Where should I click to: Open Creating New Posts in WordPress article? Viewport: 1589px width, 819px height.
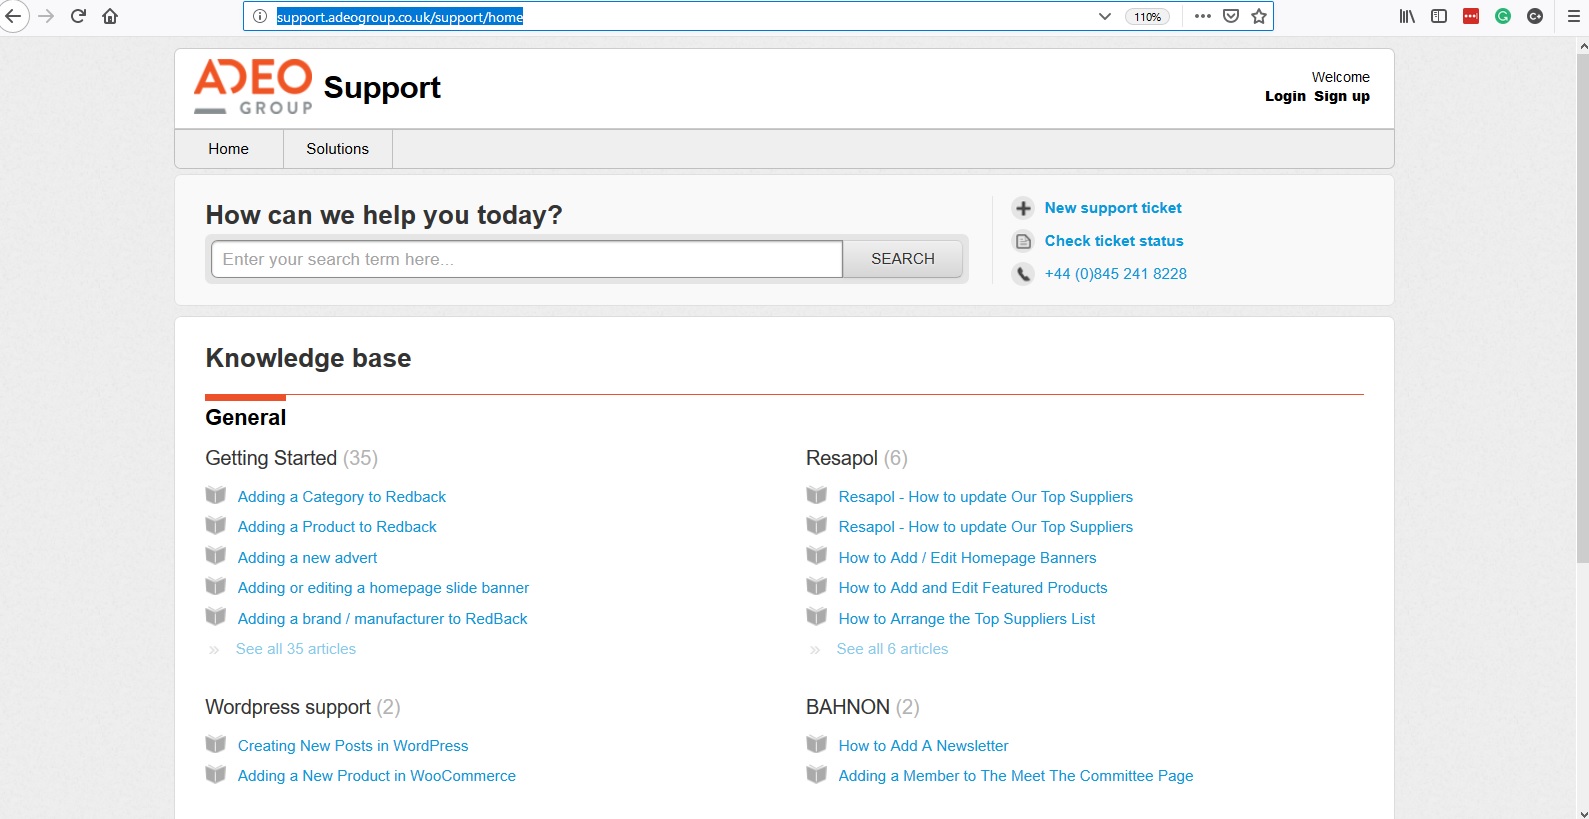(353, 746)
